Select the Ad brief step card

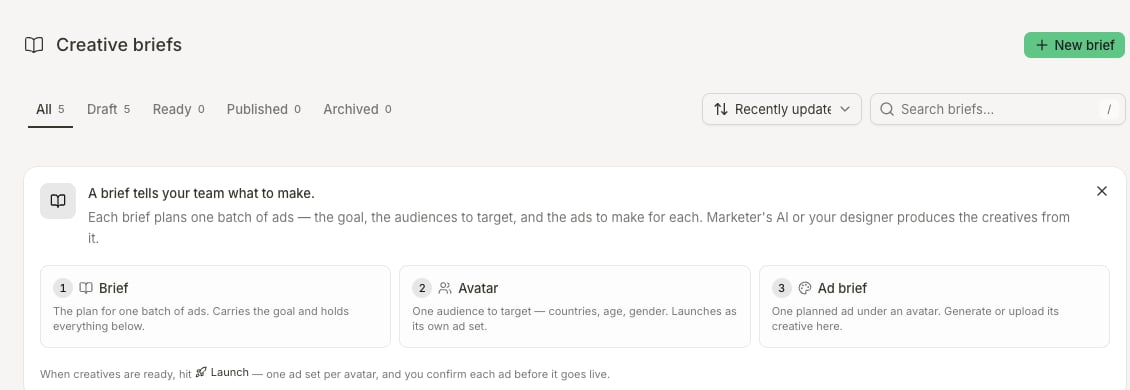click(x=934, y=306)
